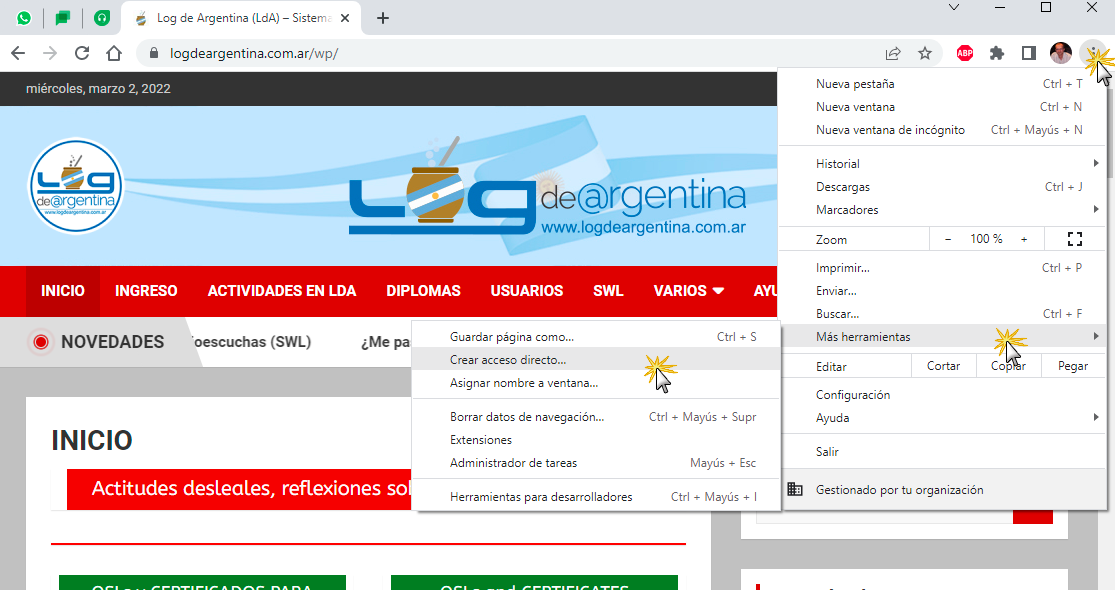1115x590 pixels.
Task: Increase zoom with plus button
Action: pos(1024,240)
